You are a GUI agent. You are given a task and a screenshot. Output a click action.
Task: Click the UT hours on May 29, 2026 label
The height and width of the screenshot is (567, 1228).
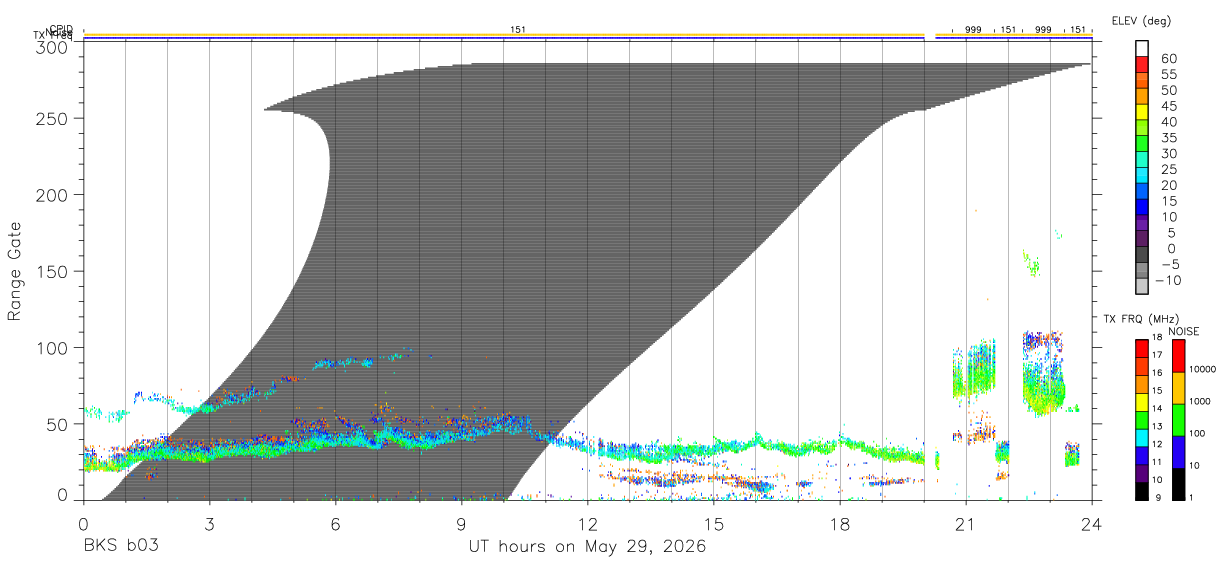point(588,547)
